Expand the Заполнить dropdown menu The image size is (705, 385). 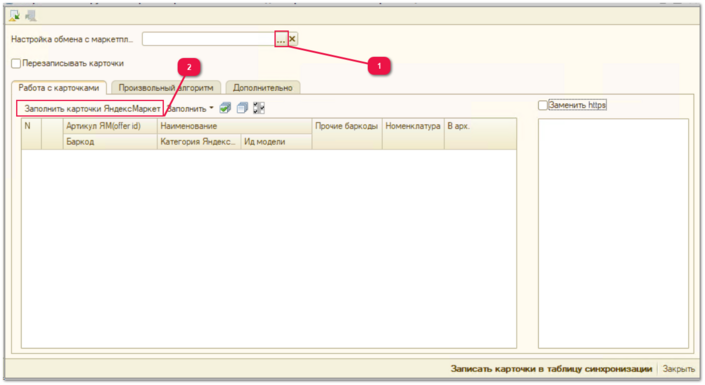[x=190, y=109]
